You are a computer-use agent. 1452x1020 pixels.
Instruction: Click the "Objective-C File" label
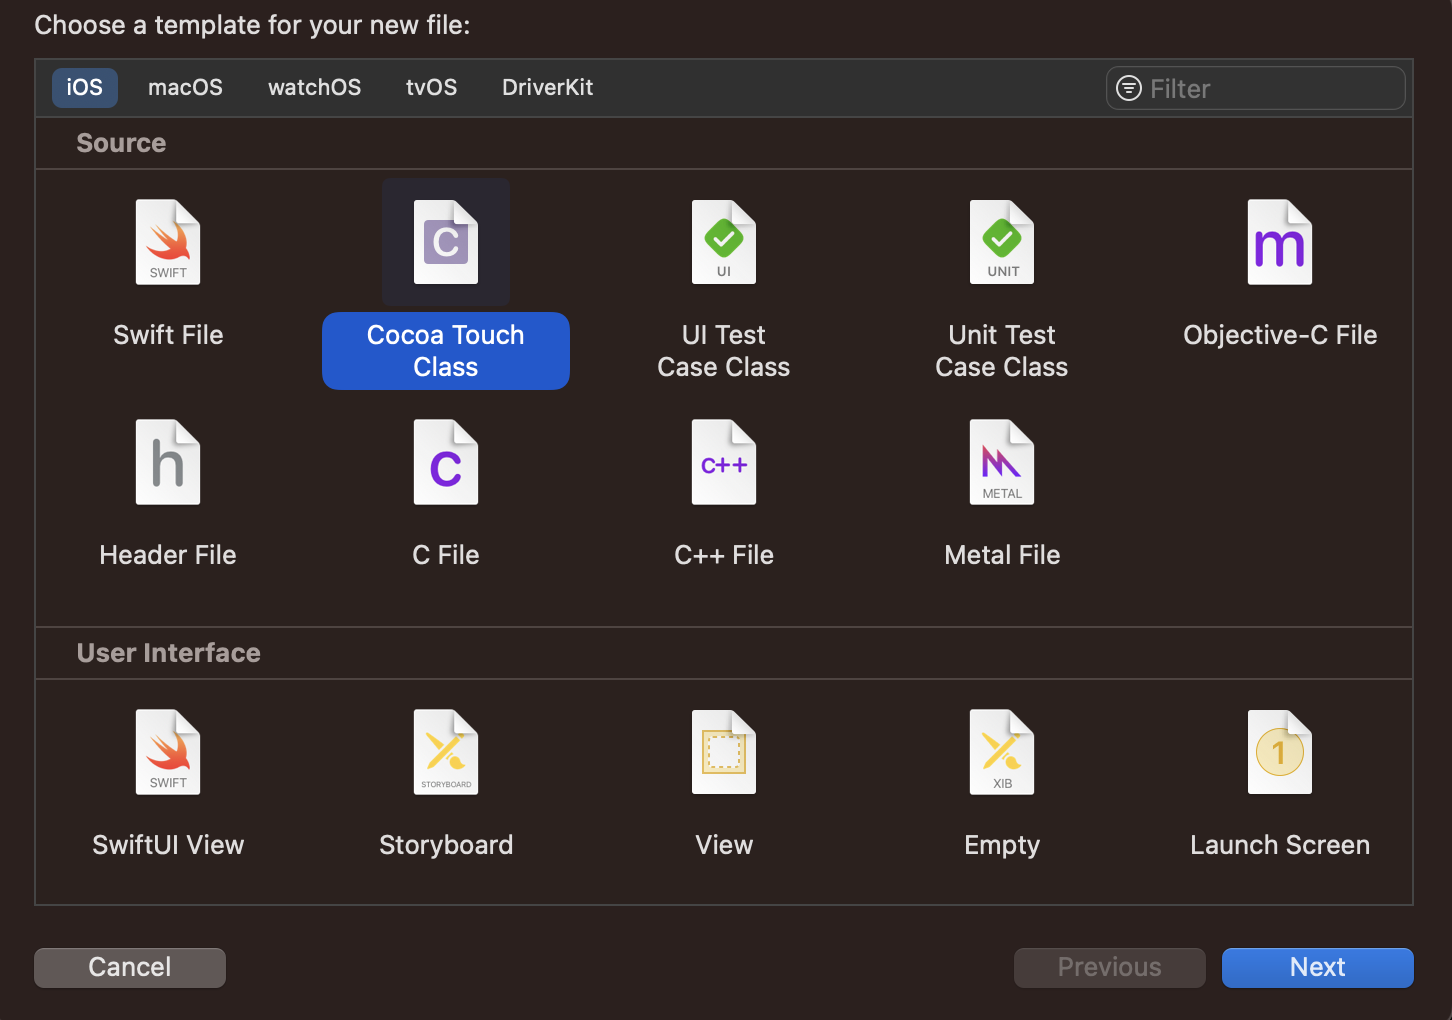1280,335
